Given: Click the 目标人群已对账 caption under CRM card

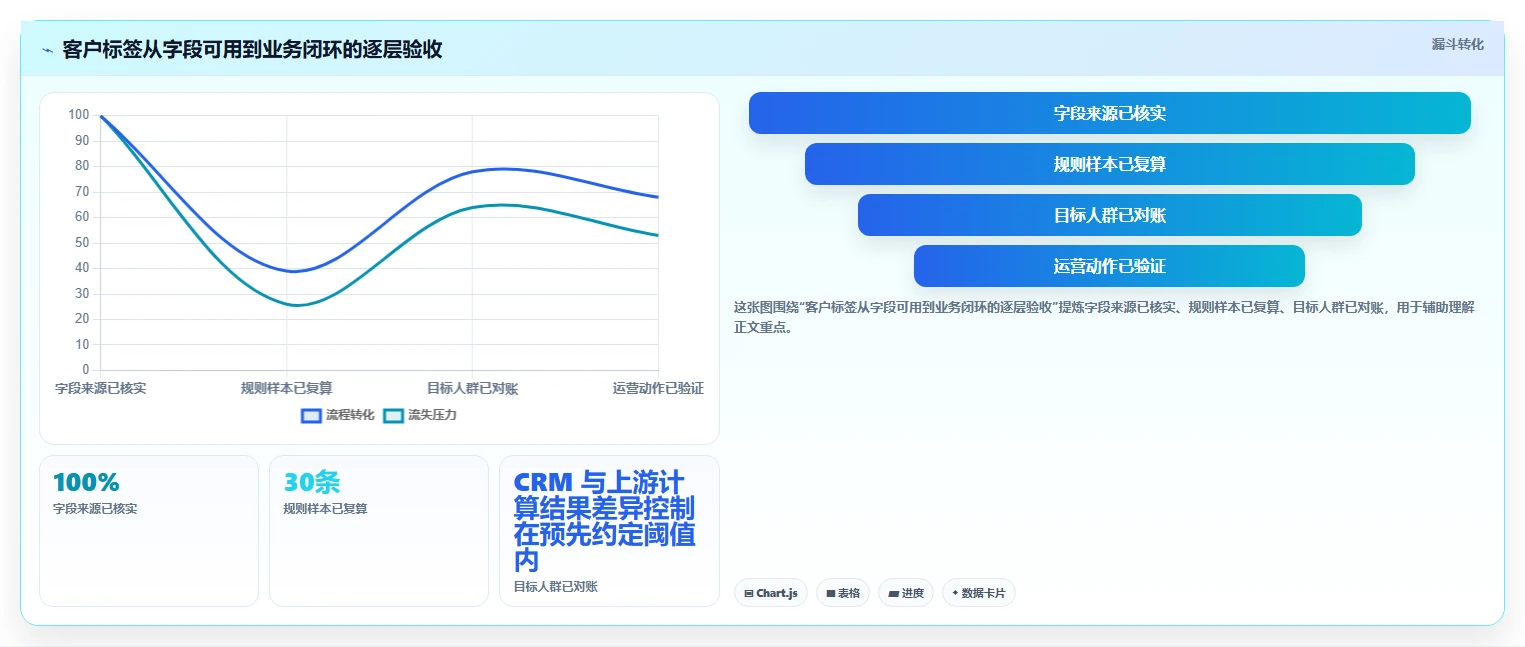Looking at the screenshot, I should [x=555, y=586].
